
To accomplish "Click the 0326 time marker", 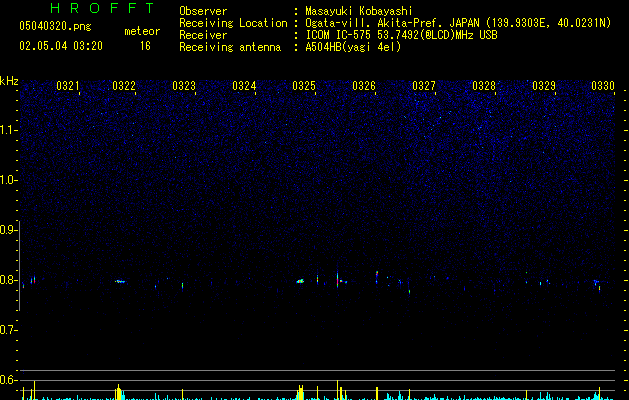I will coord(364,86).
